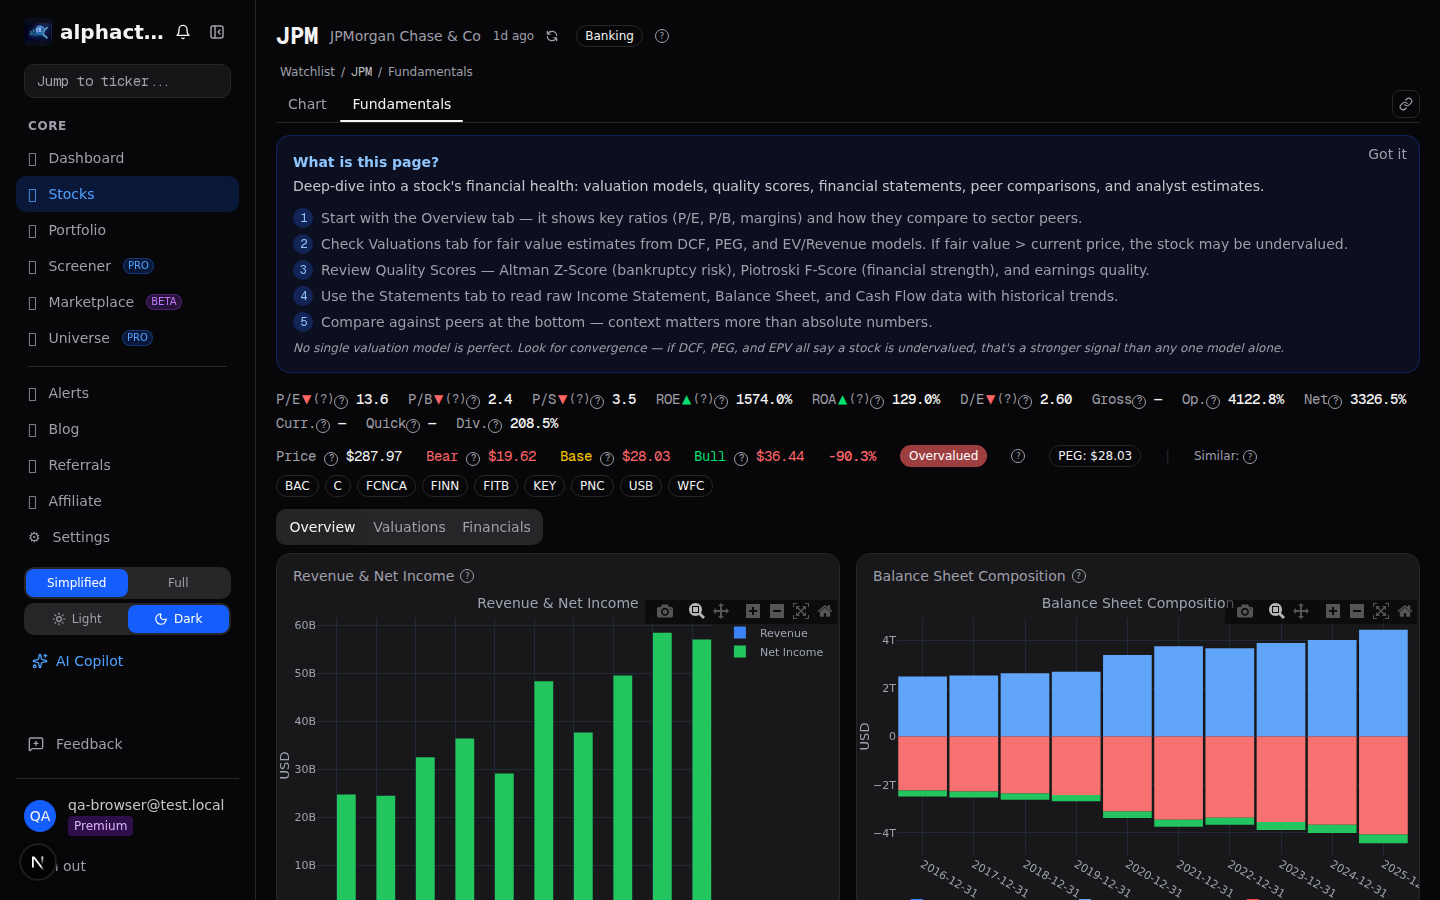1440x900 pixels.
Task: Switch view mode to Full
Action: tap(178, 582)
